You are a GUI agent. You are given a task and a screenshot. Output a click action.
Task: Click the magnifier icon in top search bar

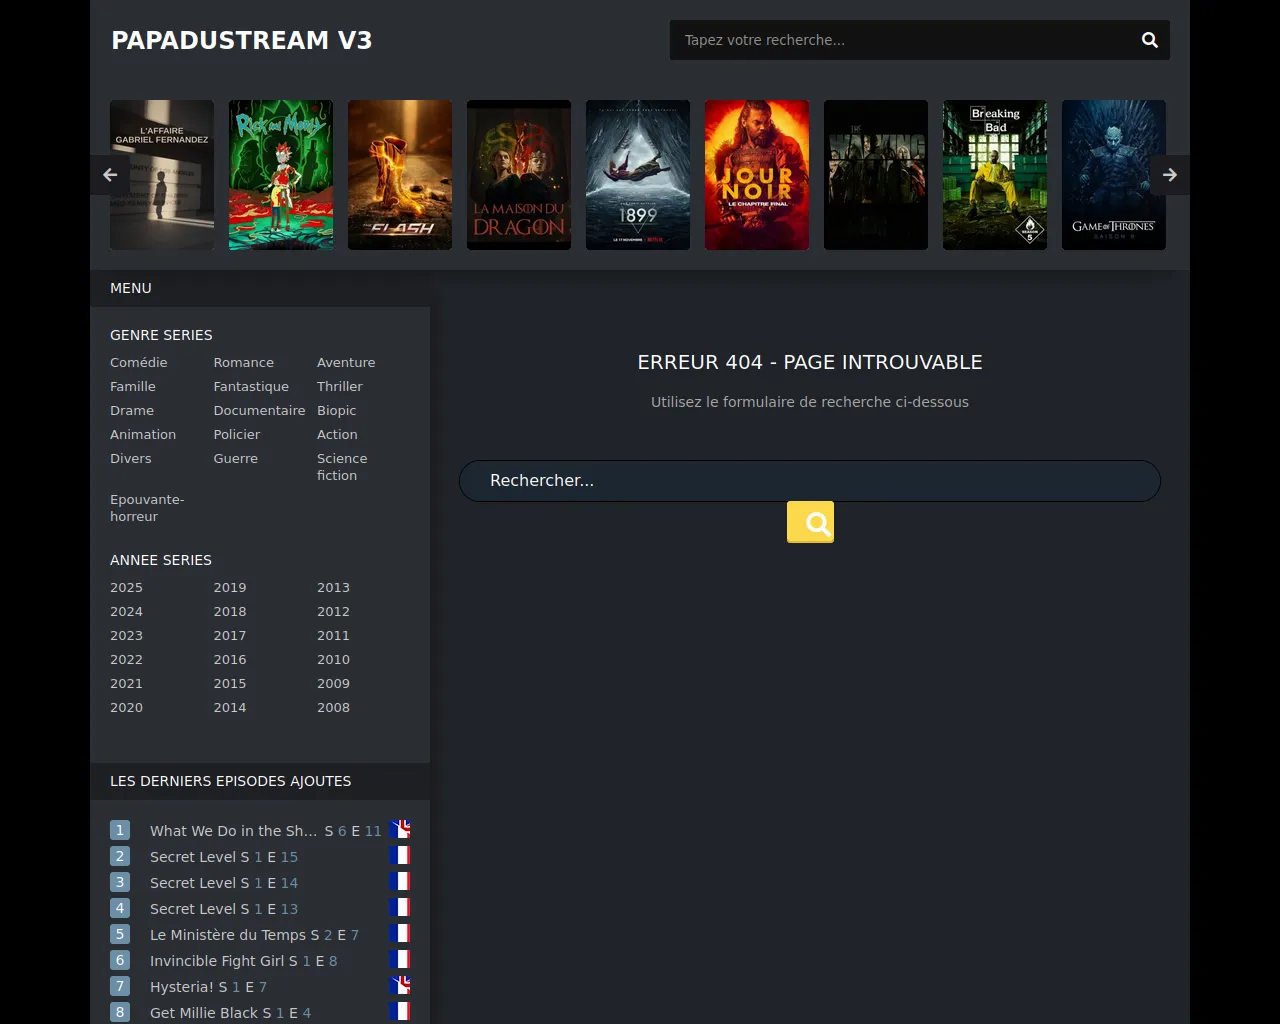pyautogui.click(x=1149, y=40)
